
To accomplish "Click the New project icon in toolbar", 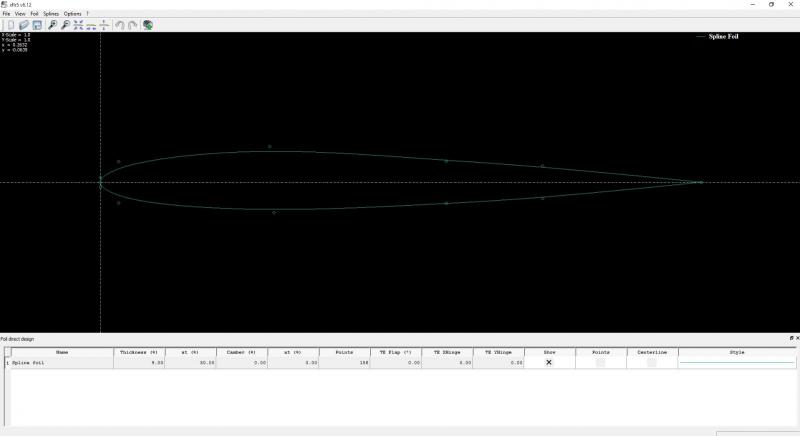I will [x=10, y=25].
